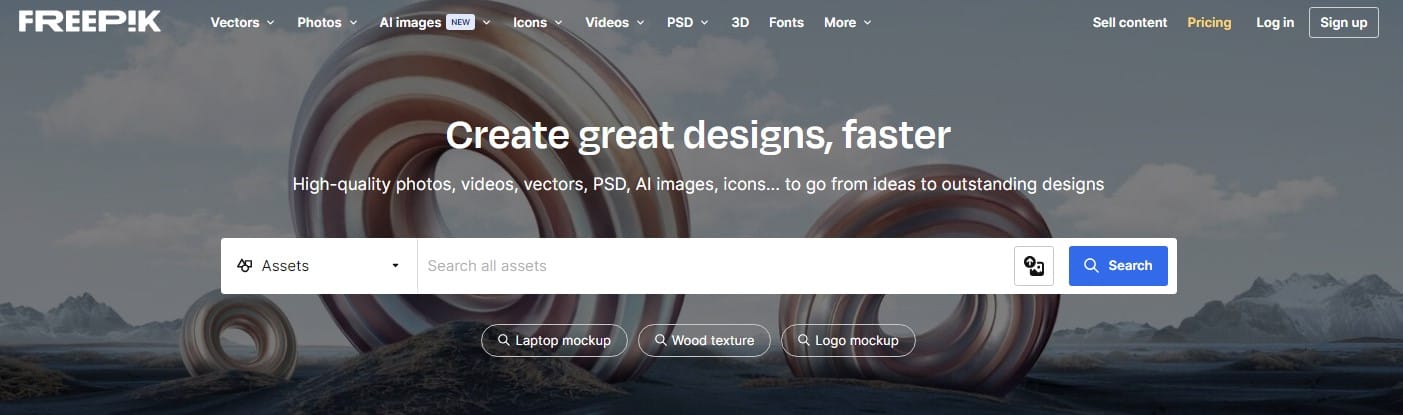Click the Log in link
1403x415 pixels.
click(1275, 22)
